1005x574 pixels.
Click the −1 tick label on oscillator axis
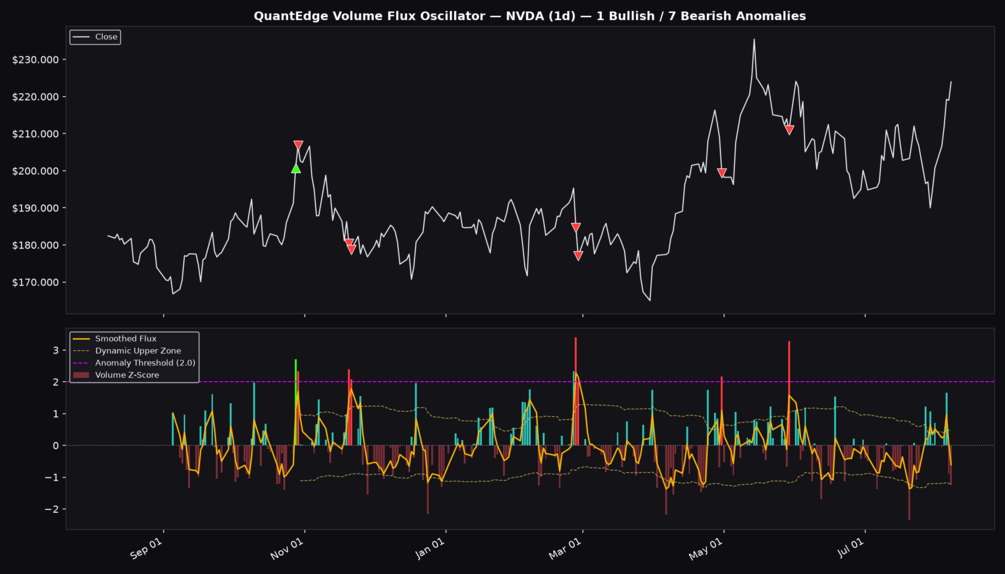coord(53,478)
